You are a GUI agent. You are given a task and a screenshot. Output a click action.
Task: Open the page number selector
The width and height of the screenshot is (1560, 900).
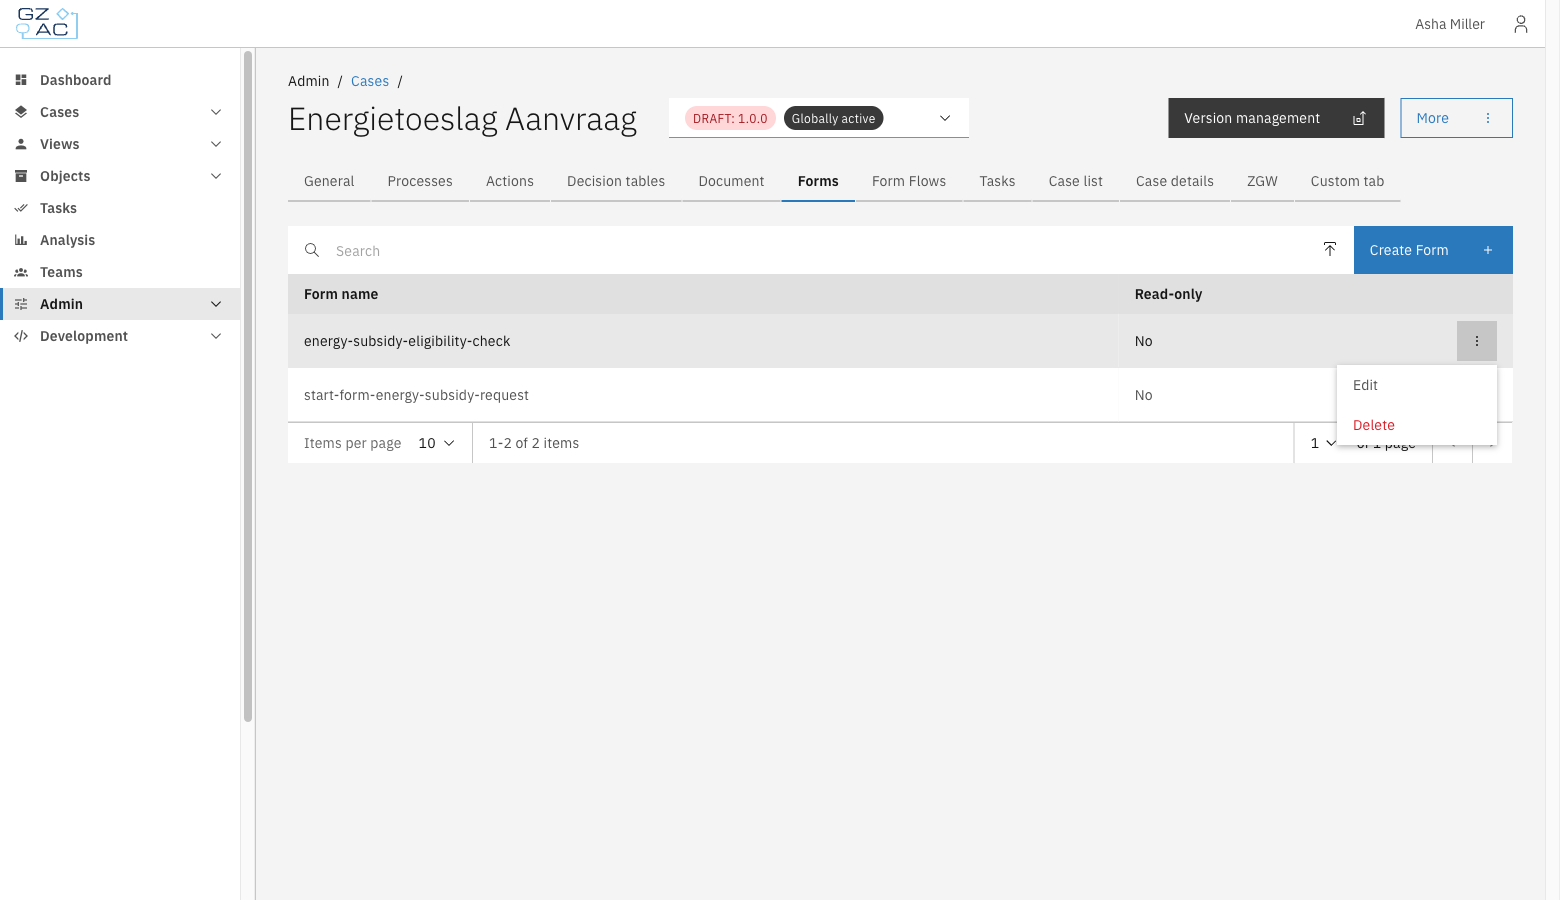pos(1323,443)
